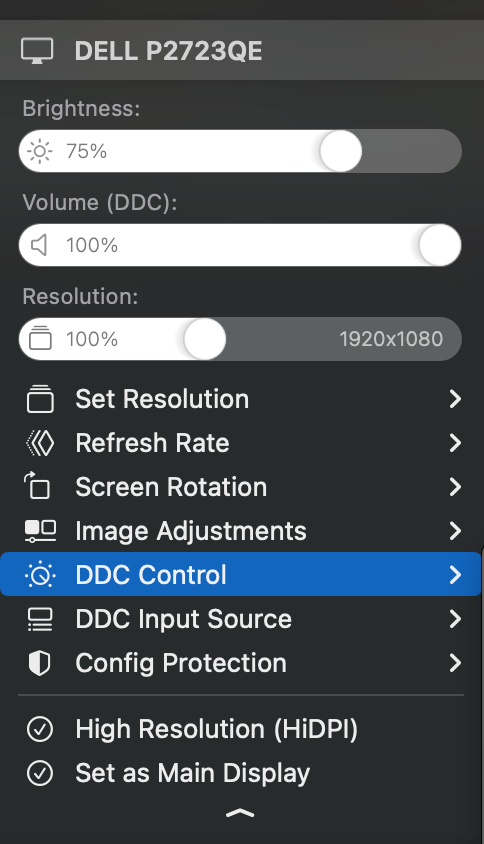This screenshot has height=844, width=484.
Task: Click the Set Resolution icon
Action: (40, 399)
